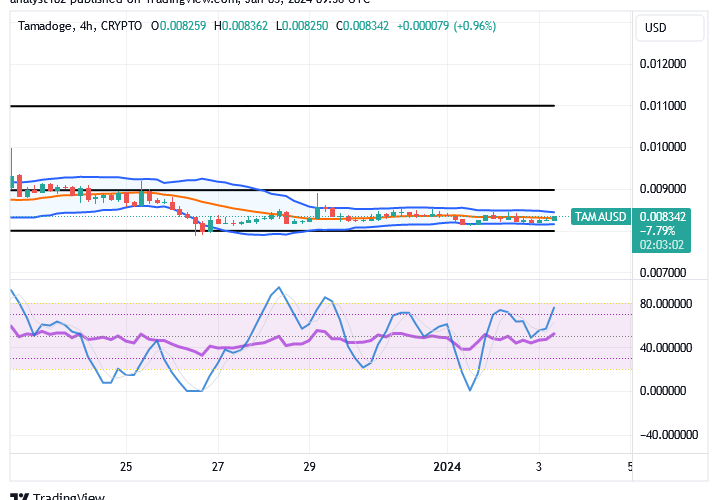This screenshot has width=718, height=500.
Task: Click the +0.000079 (+0.96%) change text
Action: point(446,26)
